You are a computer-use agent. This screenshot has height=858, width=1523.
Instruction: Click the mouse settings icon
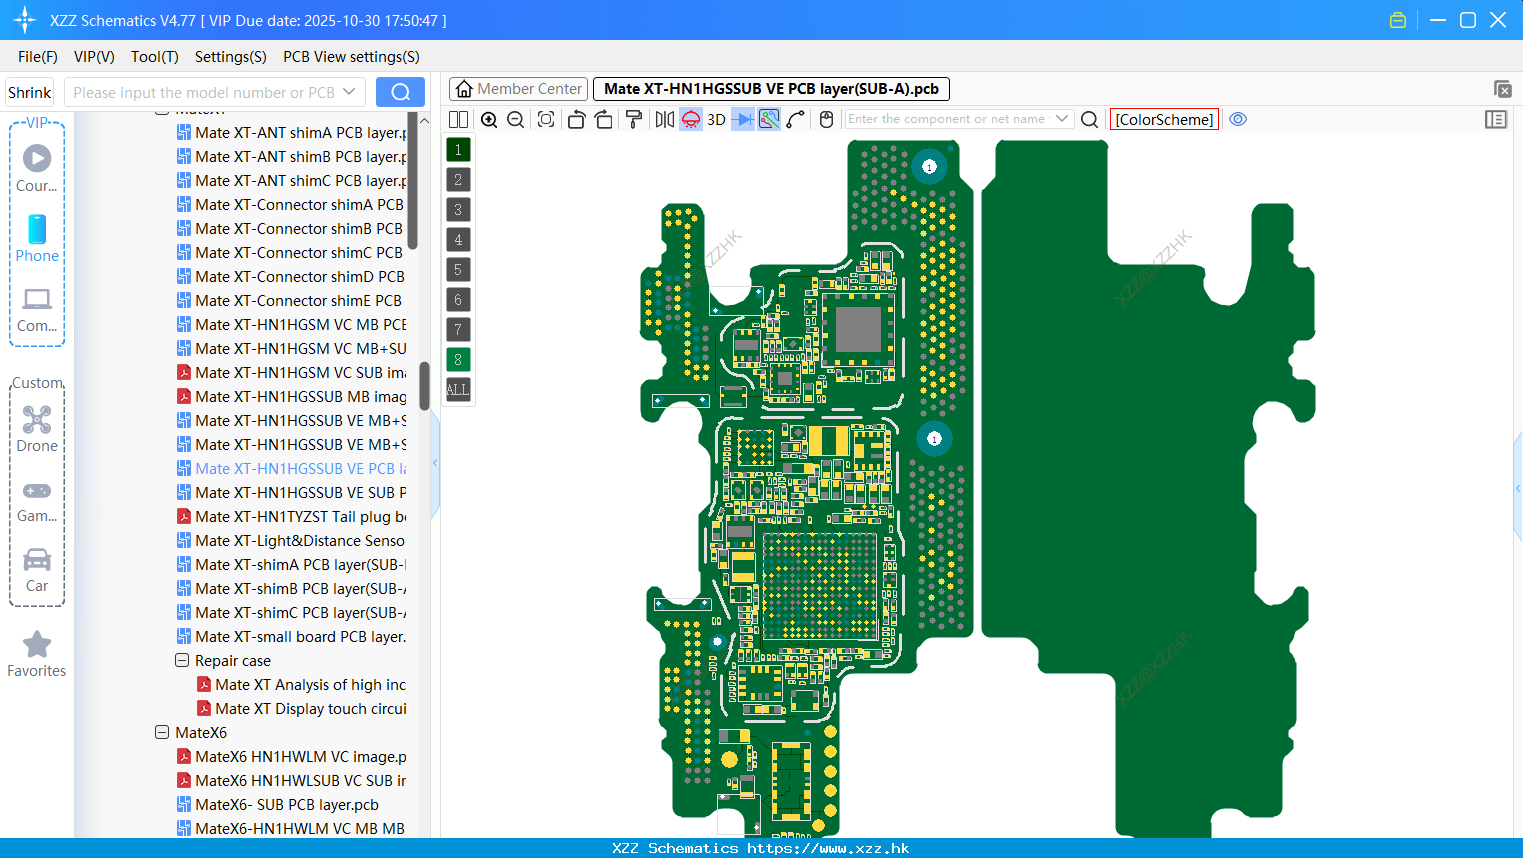point(826,119)
